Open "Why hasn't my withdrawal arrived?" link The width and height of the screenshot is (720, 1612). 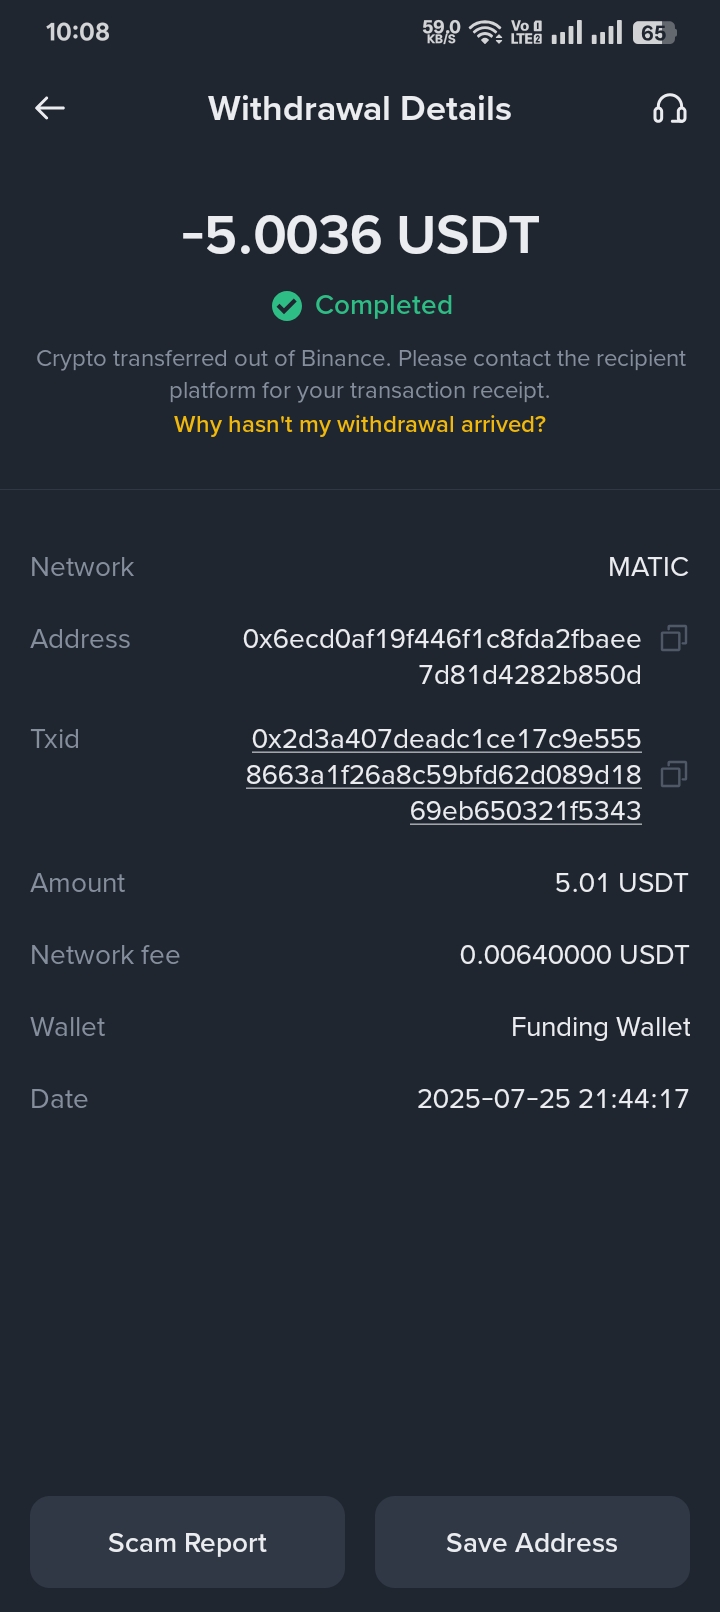(360, 424)
